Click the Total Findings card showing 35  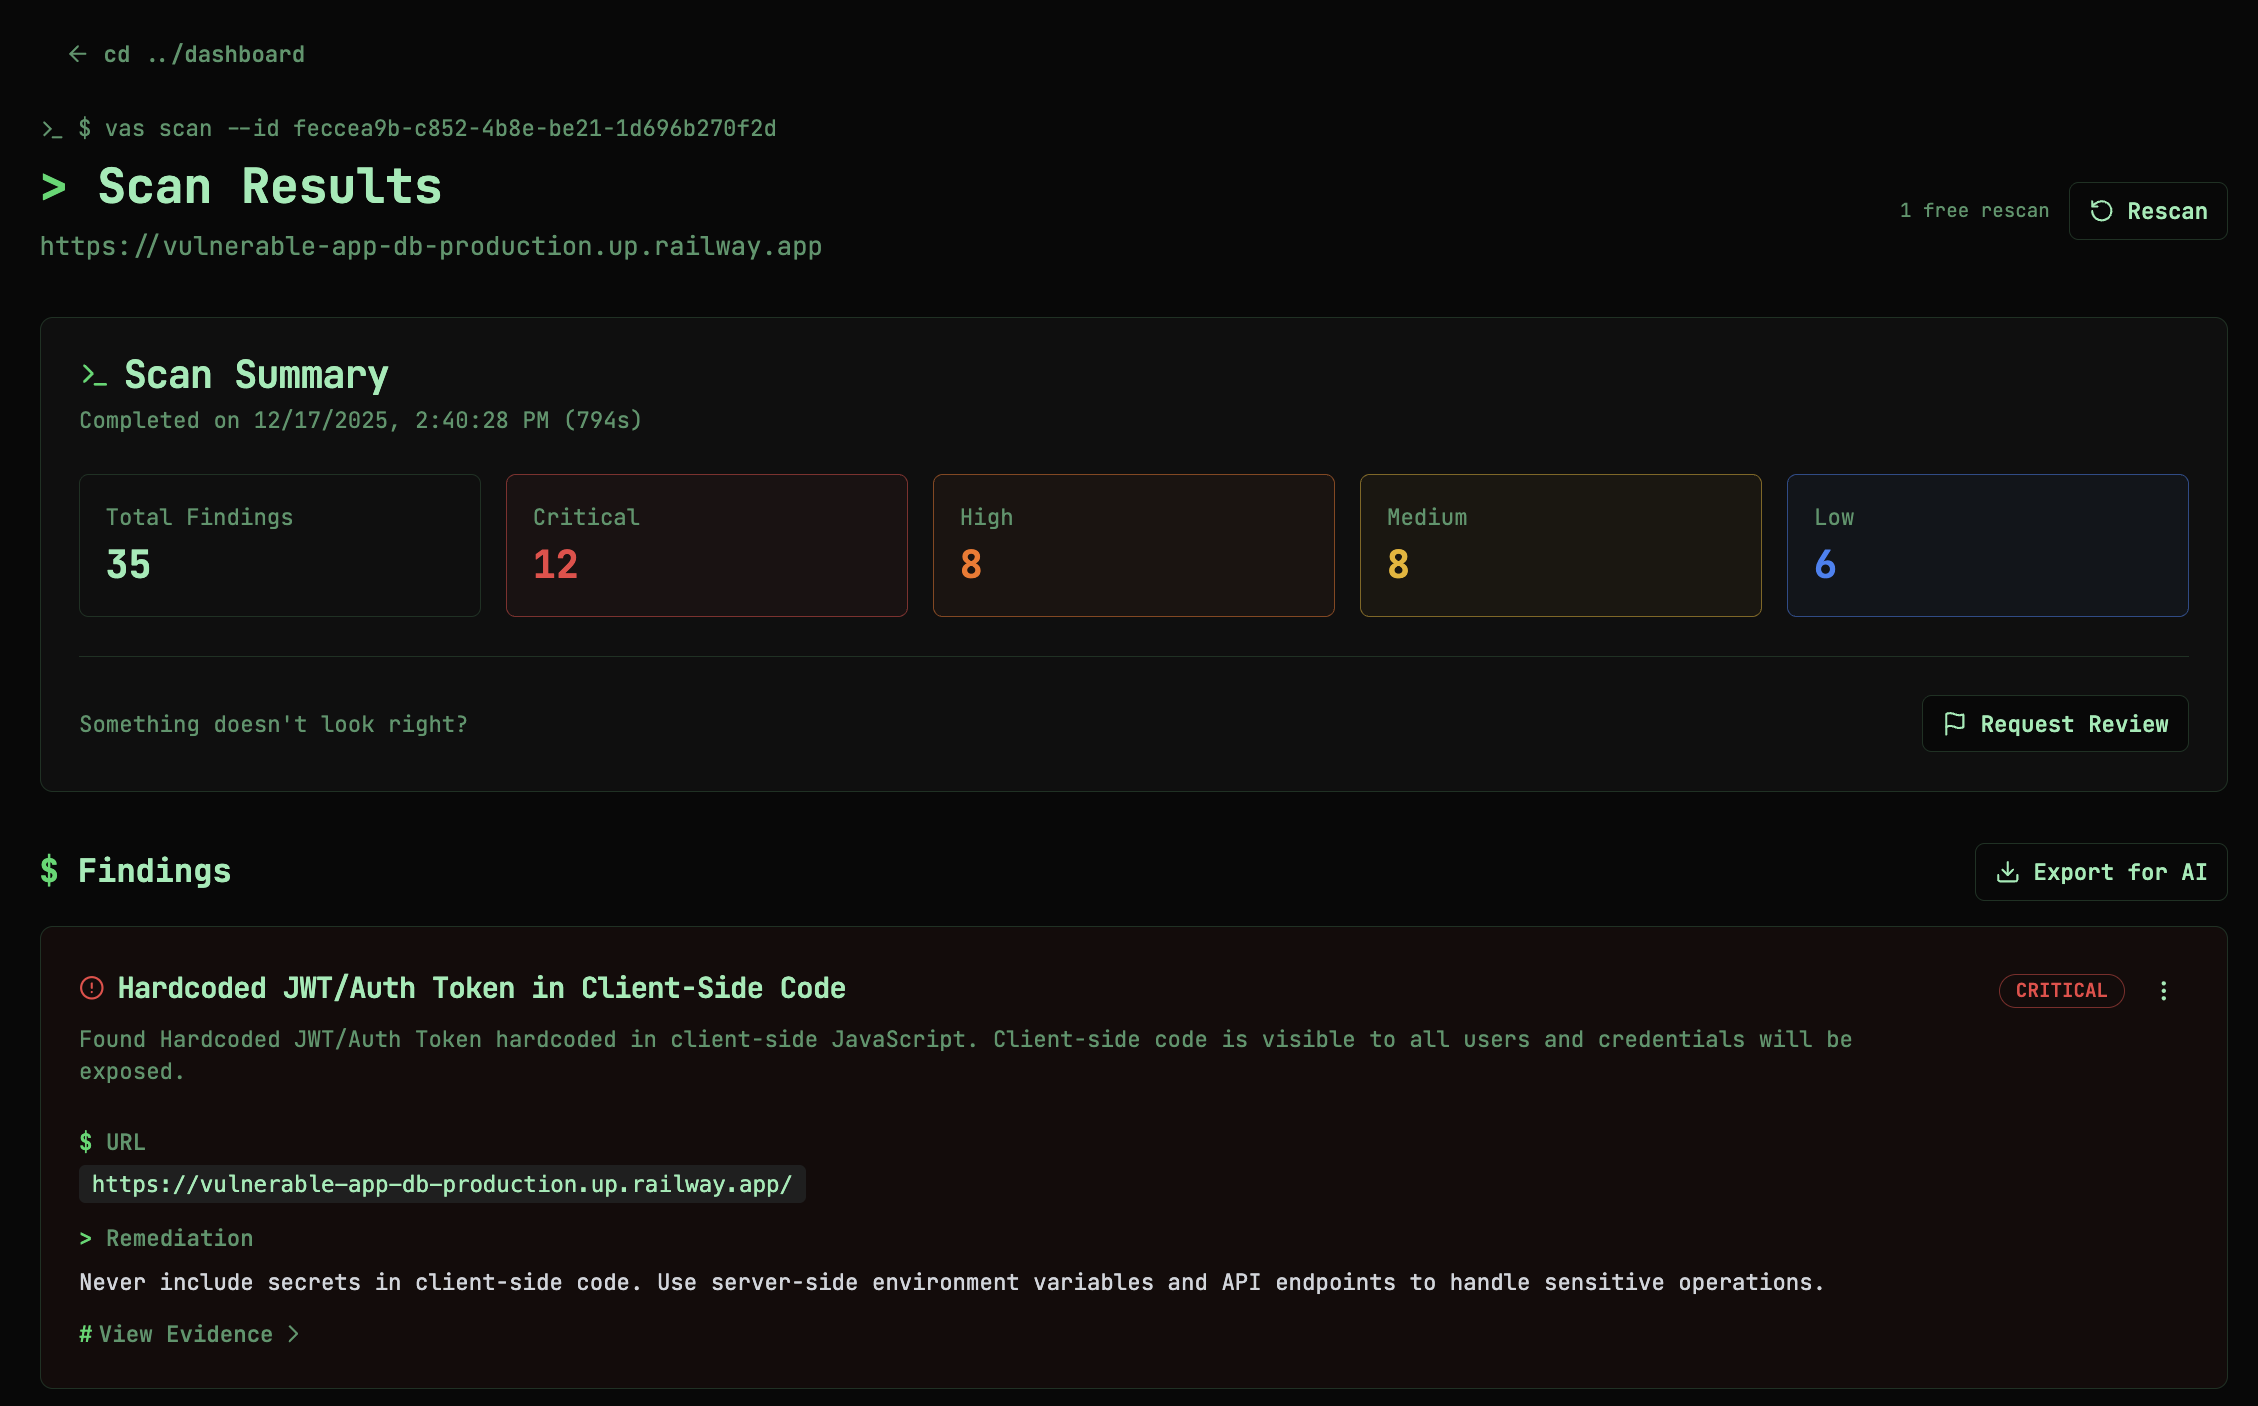point(279,545)
